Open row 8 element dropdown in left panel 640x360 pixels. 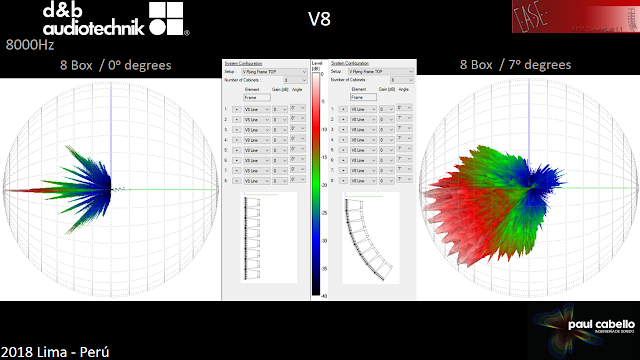pyautogui.click(x=257, y=181)
